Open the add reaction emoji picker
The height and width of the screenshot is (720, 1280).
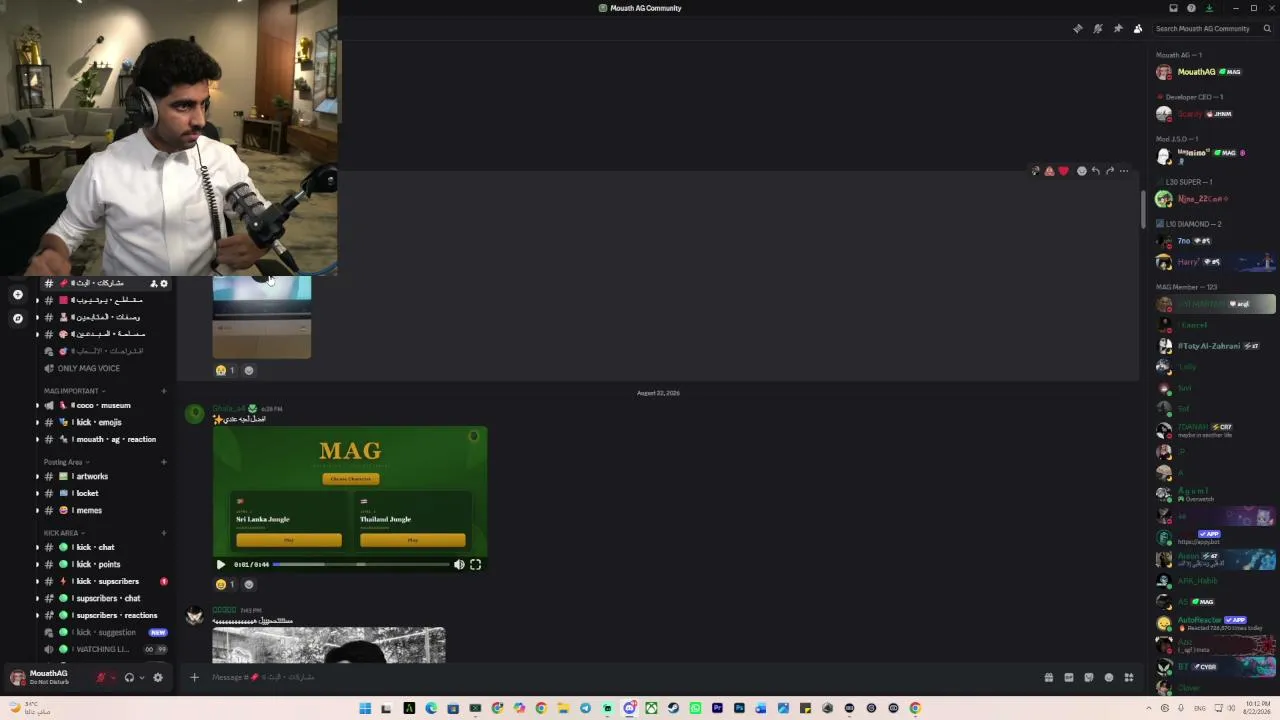[1081, 171]
